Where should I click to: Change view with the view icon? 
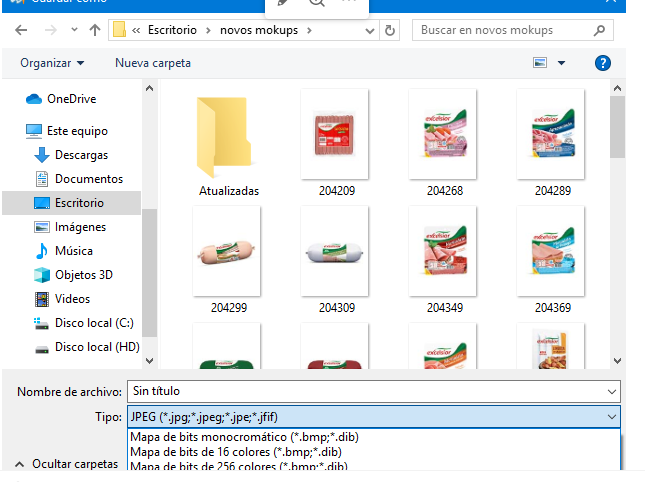click(540, 63)
